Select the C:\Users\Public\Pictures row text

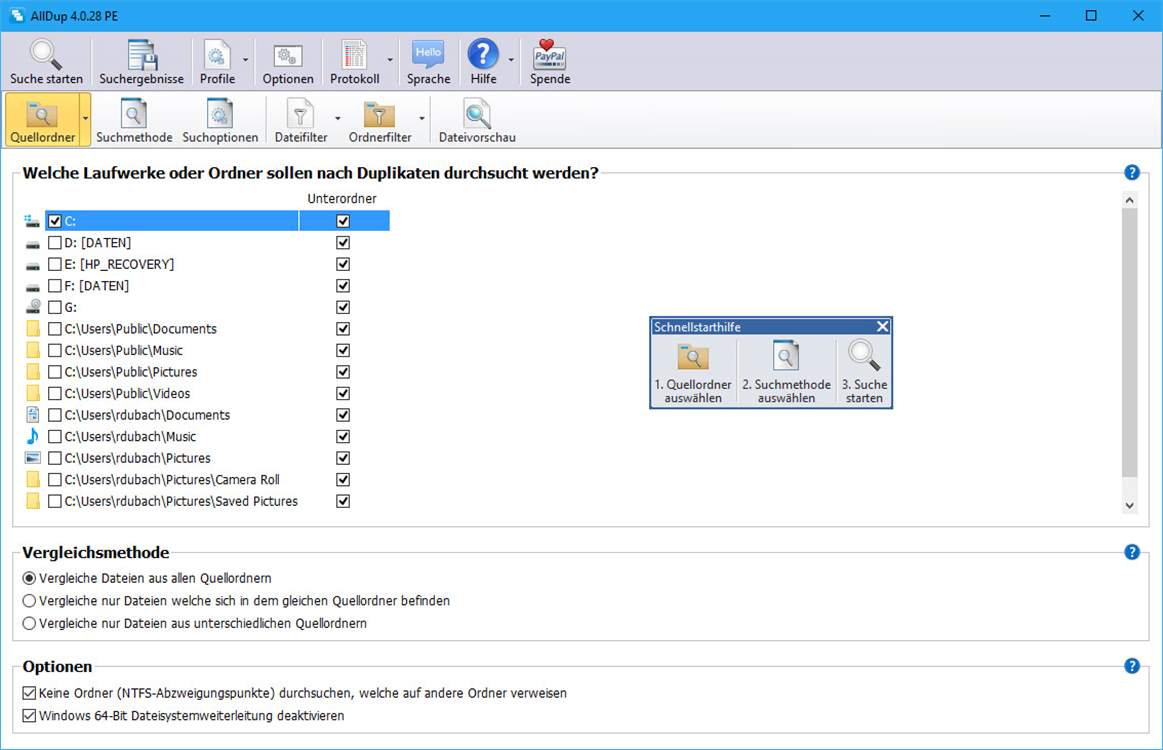pyautogui.click(x=131, y=372)
